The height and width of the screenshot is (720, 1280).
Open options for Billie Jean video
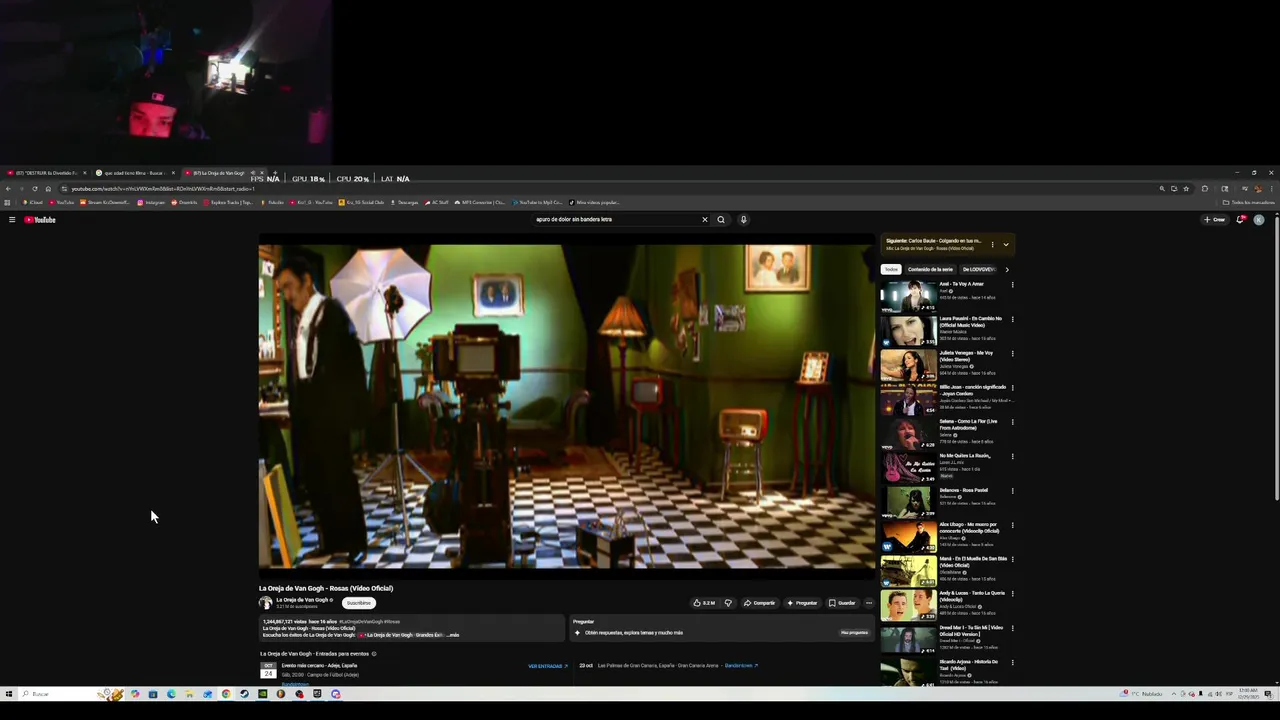[1012, 388]
